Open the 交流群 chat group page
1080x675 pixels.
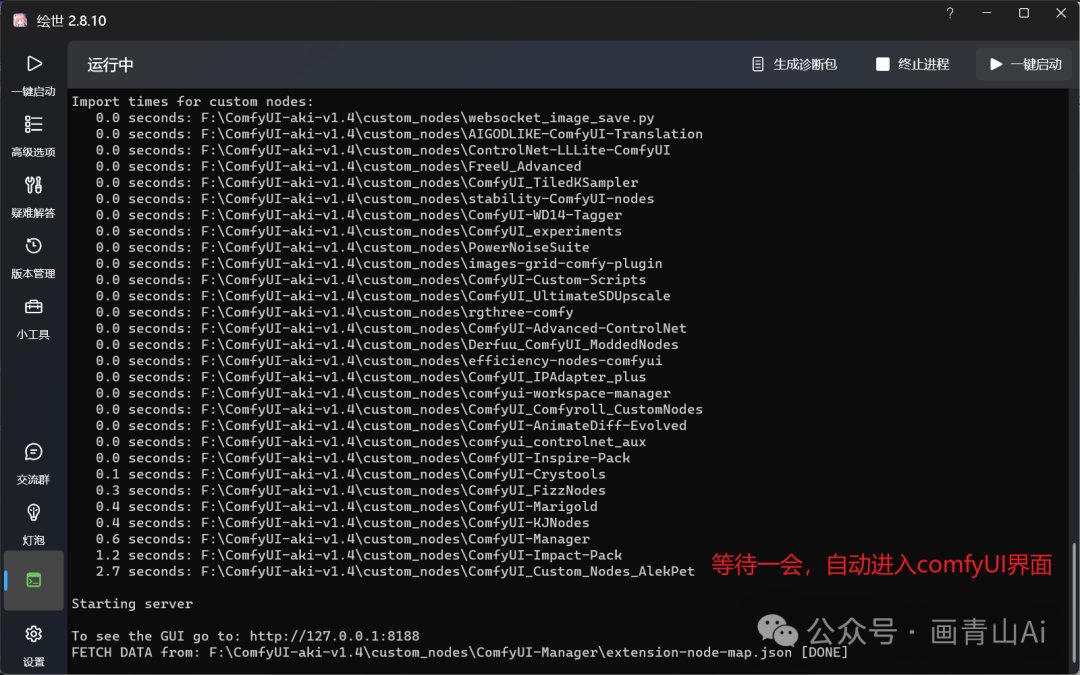[33, 464]
